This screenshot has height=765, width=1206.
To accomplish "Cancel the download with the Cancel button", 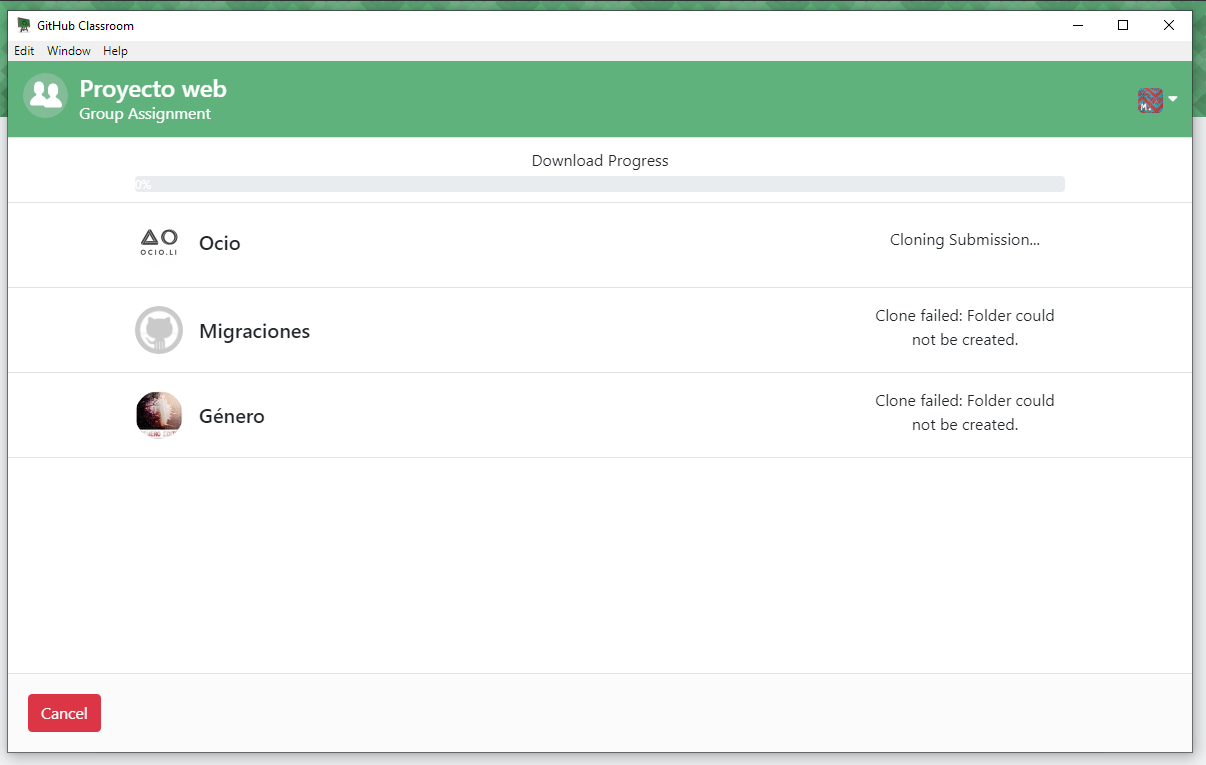I will (64, 713).
